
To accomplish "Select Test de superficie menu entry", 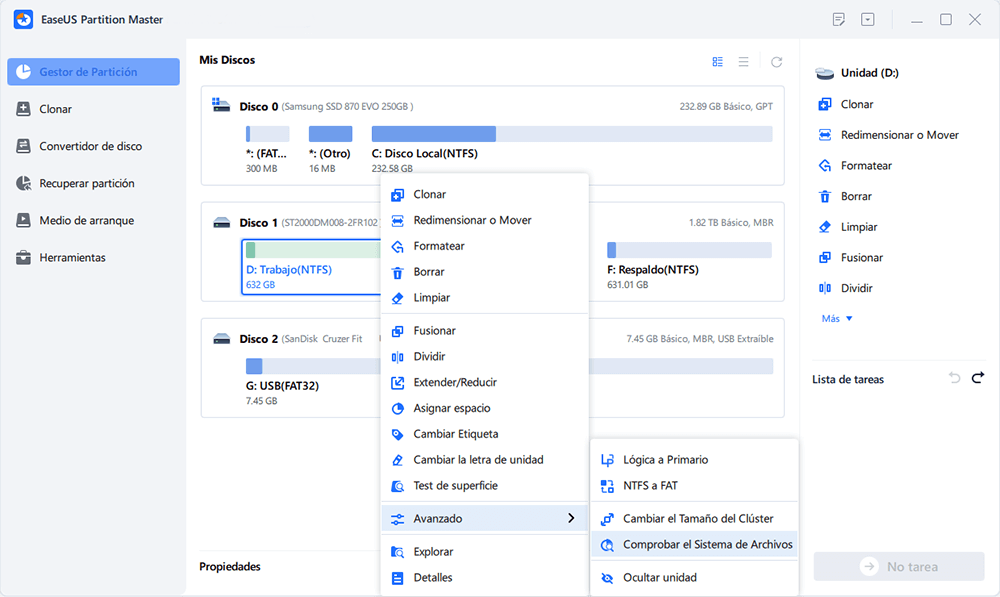I will pyautogui.click(x=484, y=485).
